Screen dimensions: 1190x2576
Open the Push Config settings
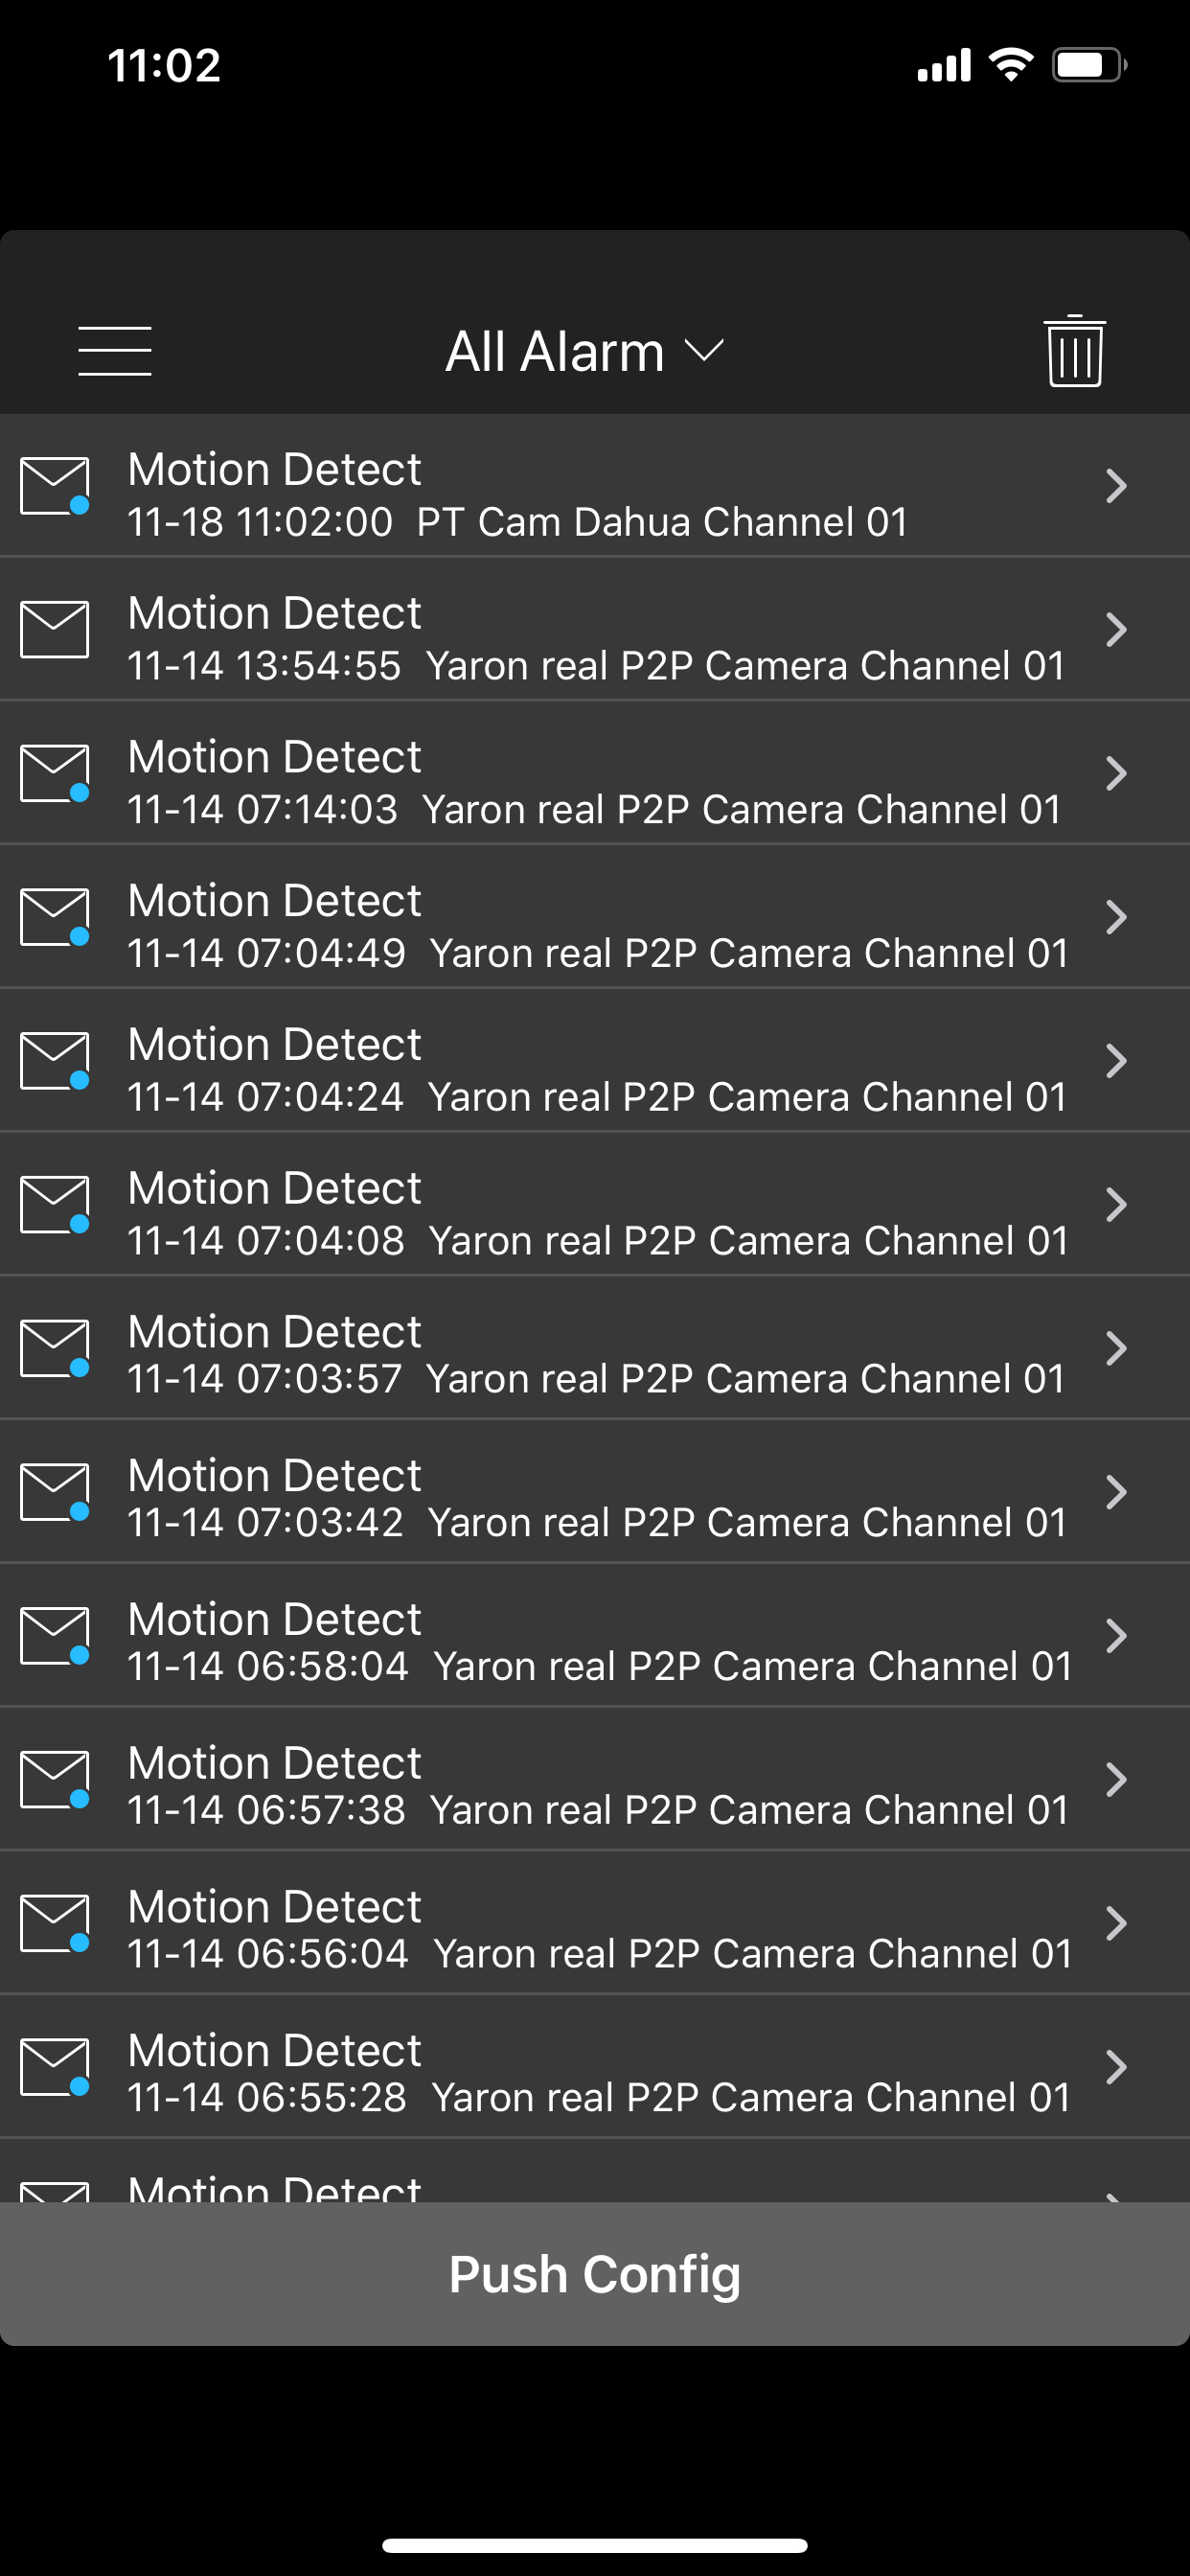coord(595,2274)
